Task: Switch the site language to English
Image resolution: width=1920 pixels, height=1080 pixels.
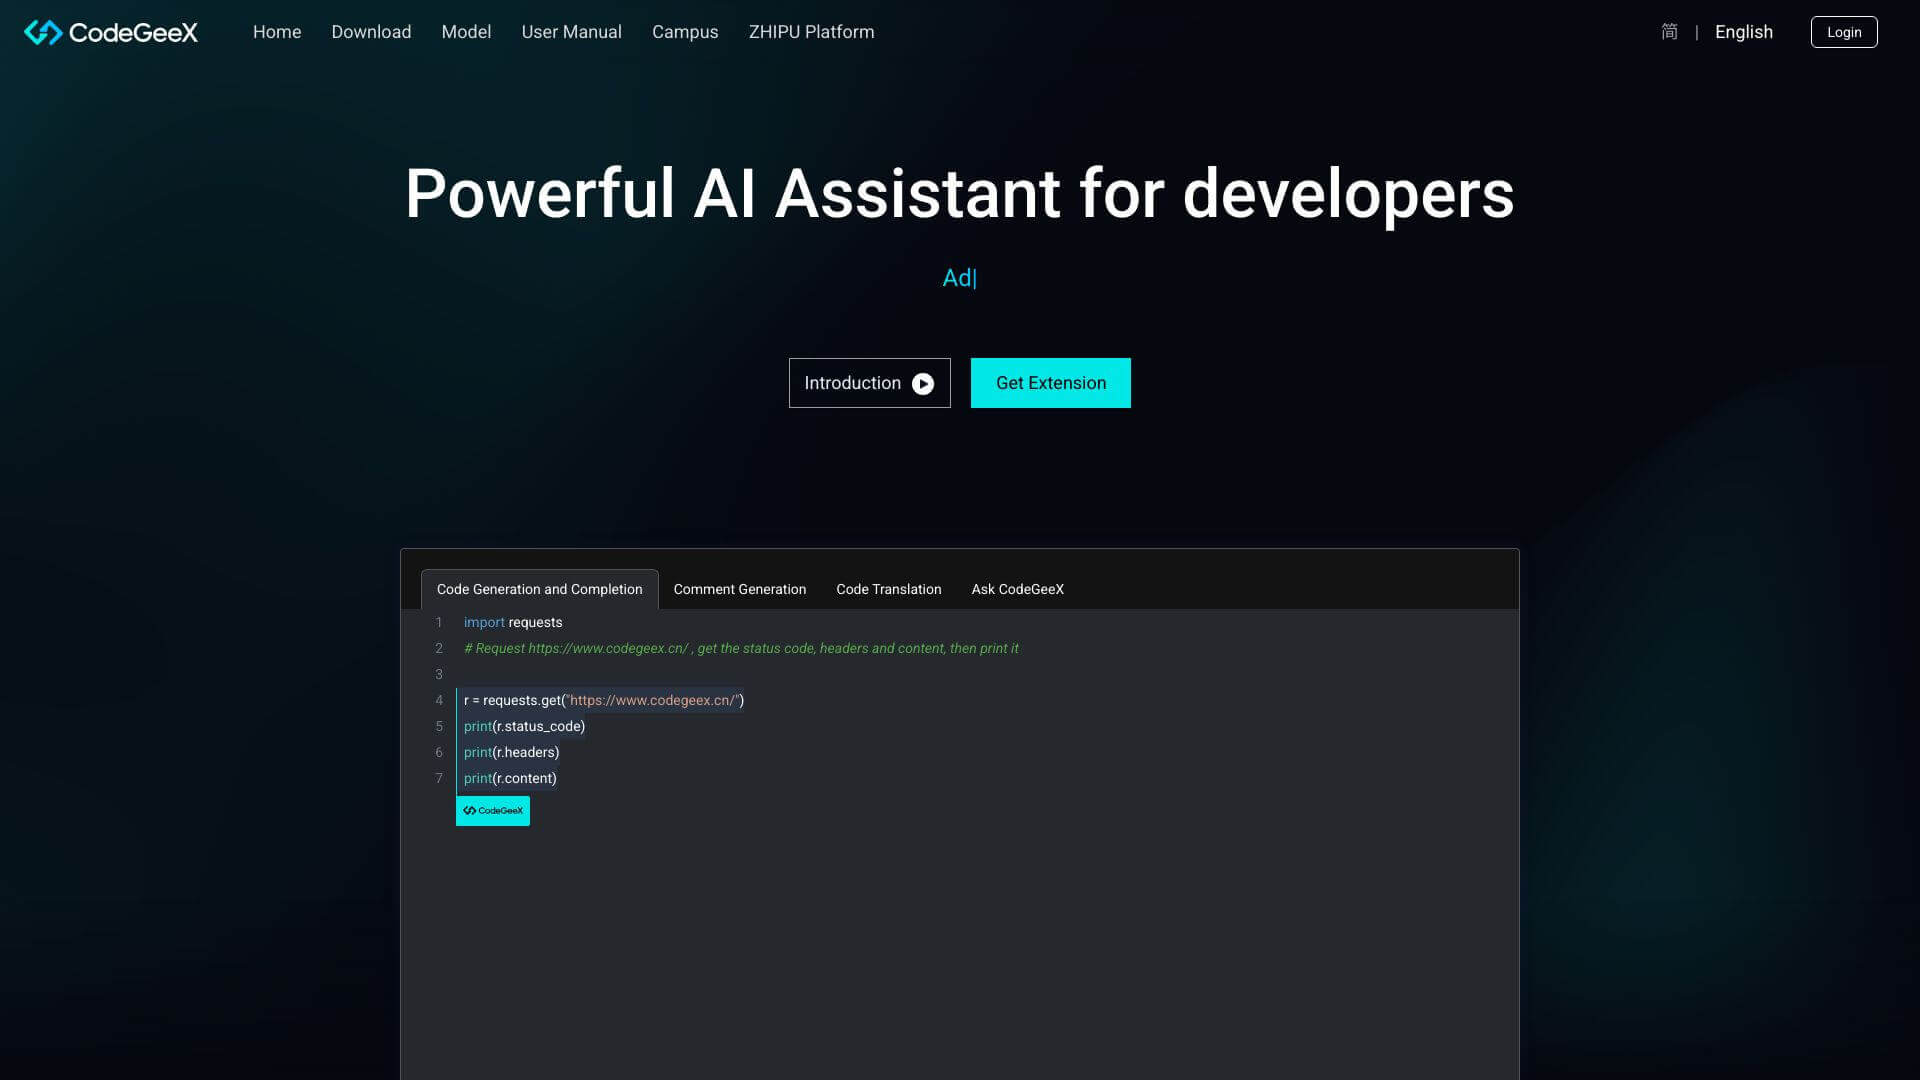Action: 1743,32
